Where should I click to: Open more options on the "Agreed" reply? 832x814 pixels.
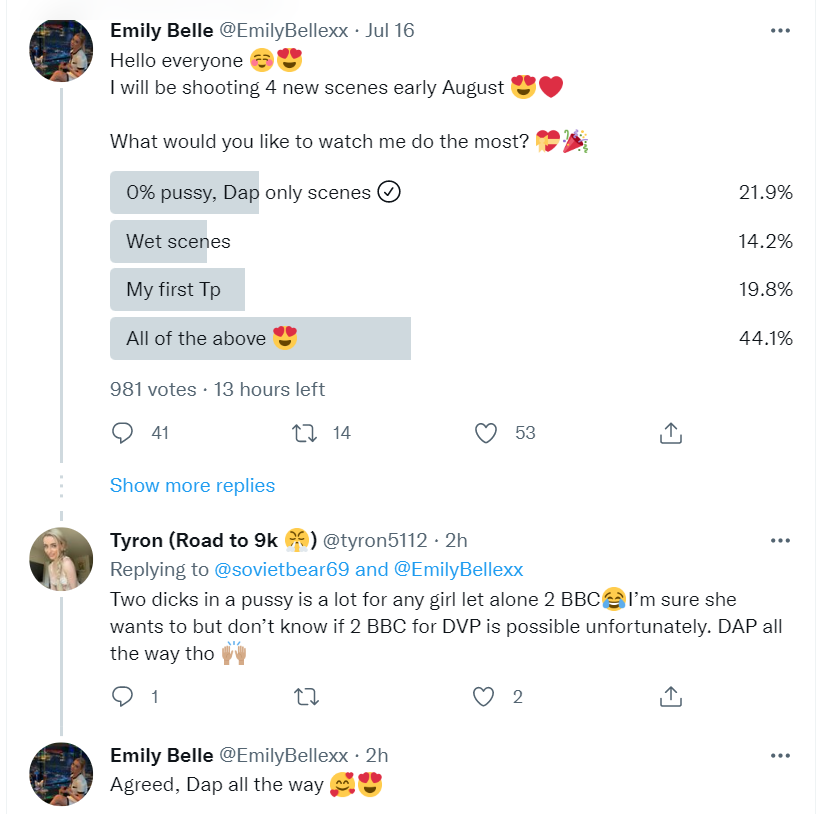click(x=781, y=755)
